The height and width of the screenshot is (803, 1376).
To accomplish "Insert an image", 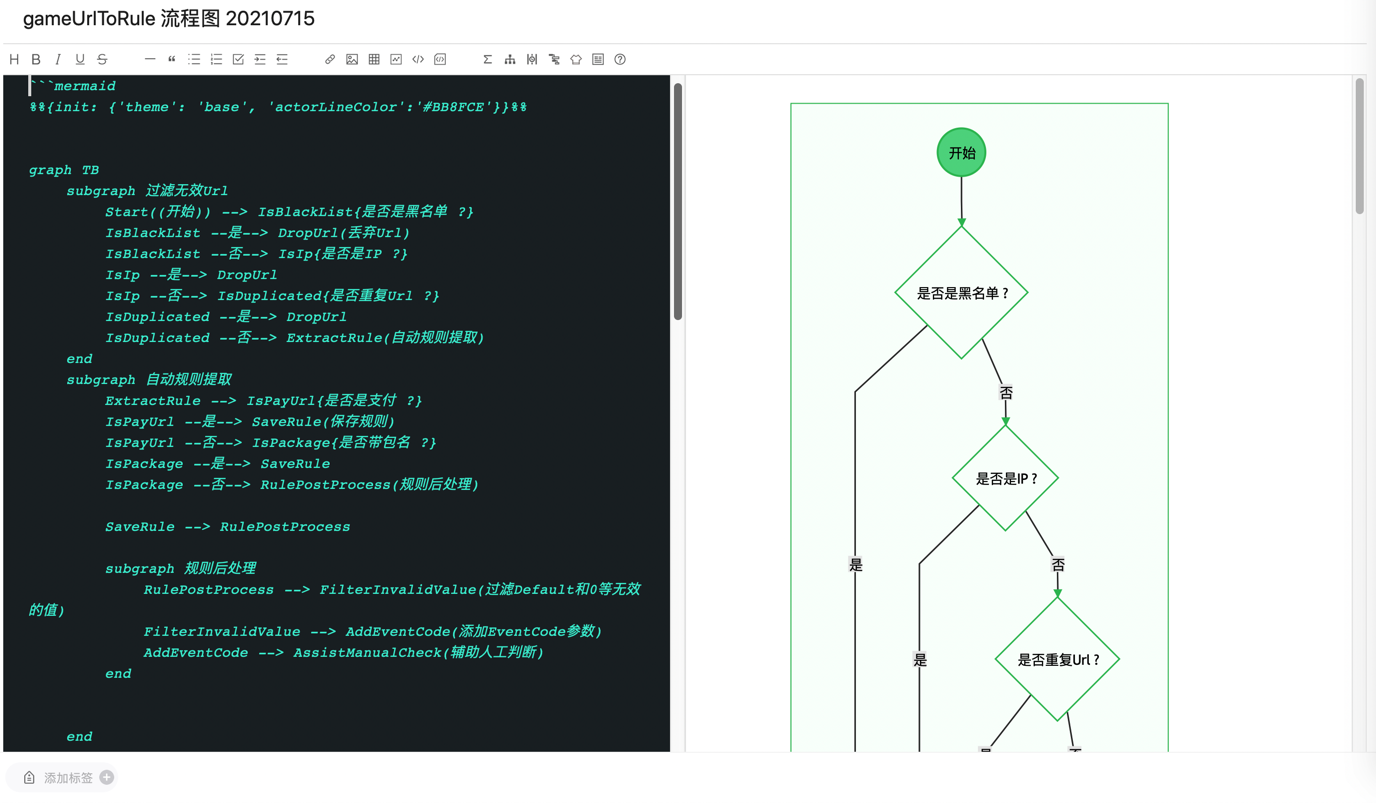I will pyautogui.click(x=352, y=60).
